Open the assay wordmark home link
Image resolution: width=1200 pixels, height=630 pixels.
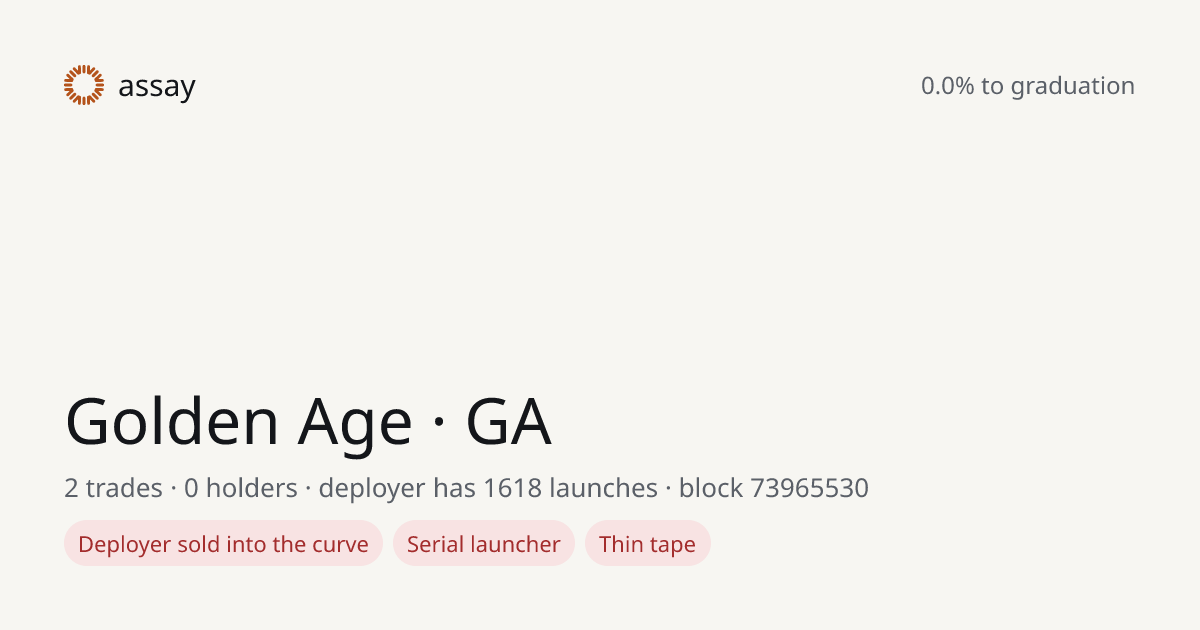click(x=157, y=87)
